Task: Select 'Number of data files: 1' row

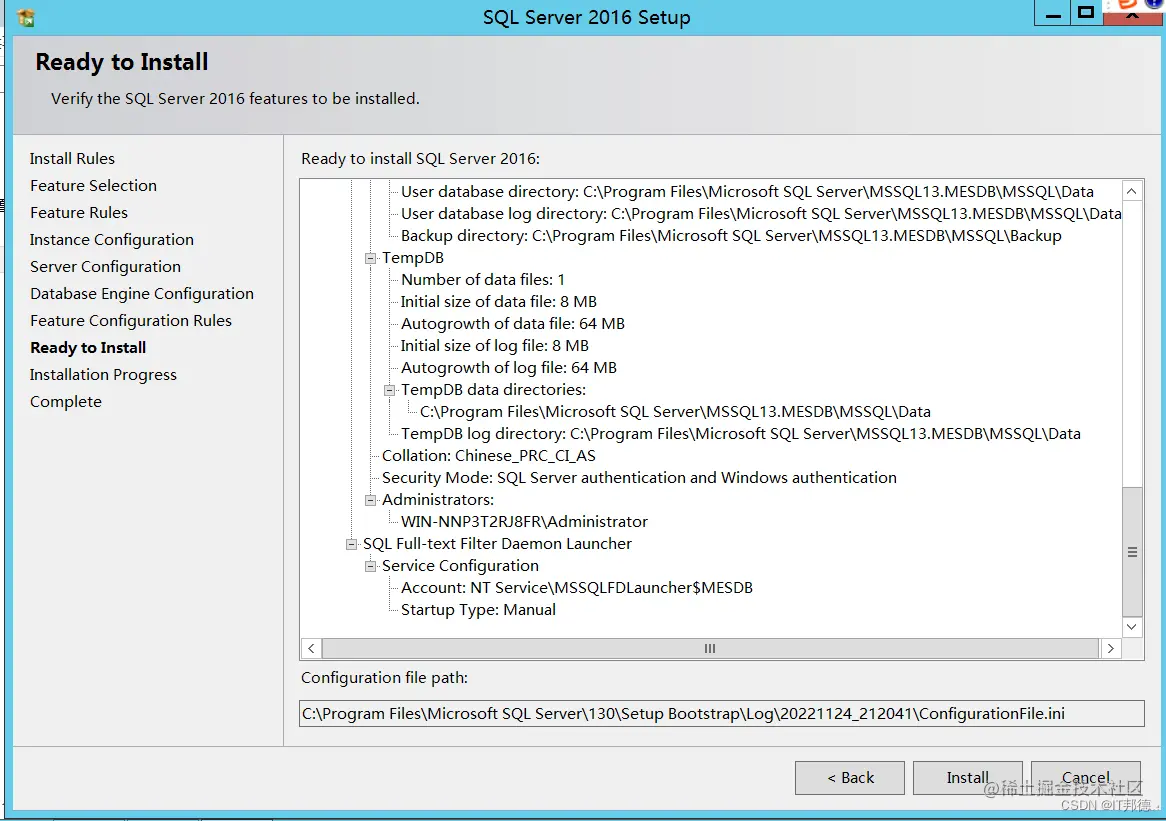Action: [x=483, y=280]
